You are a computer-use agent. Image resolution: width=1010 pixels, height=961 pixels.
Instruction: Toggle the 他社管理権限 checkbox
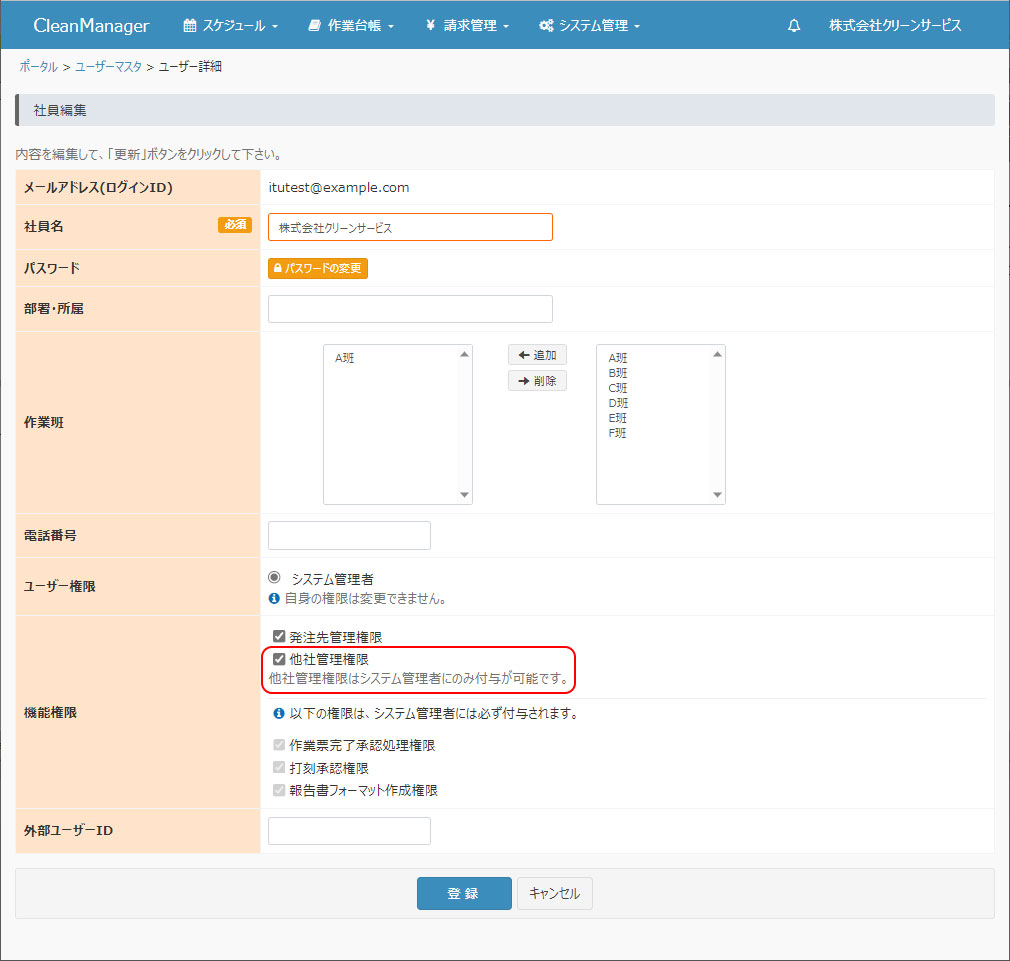(280, 659)
